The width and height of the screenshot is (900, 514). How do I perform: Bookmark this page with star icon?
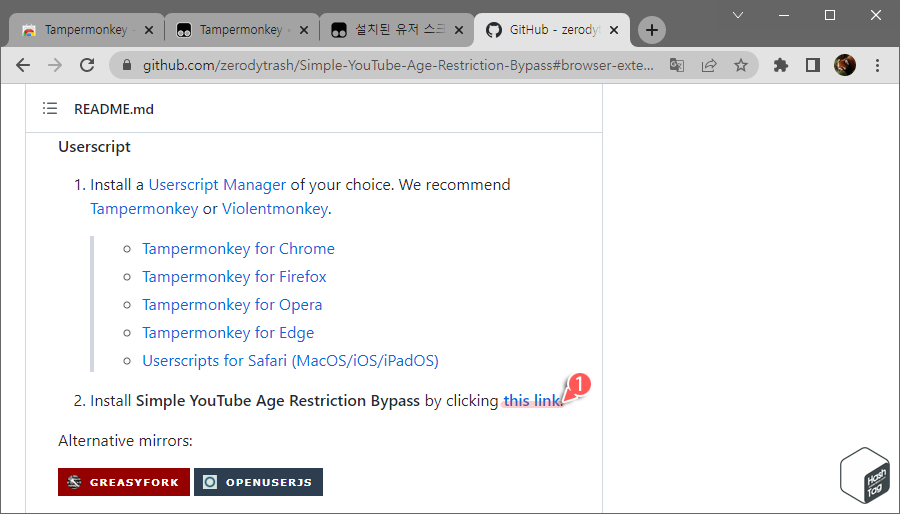click(741, 65)
